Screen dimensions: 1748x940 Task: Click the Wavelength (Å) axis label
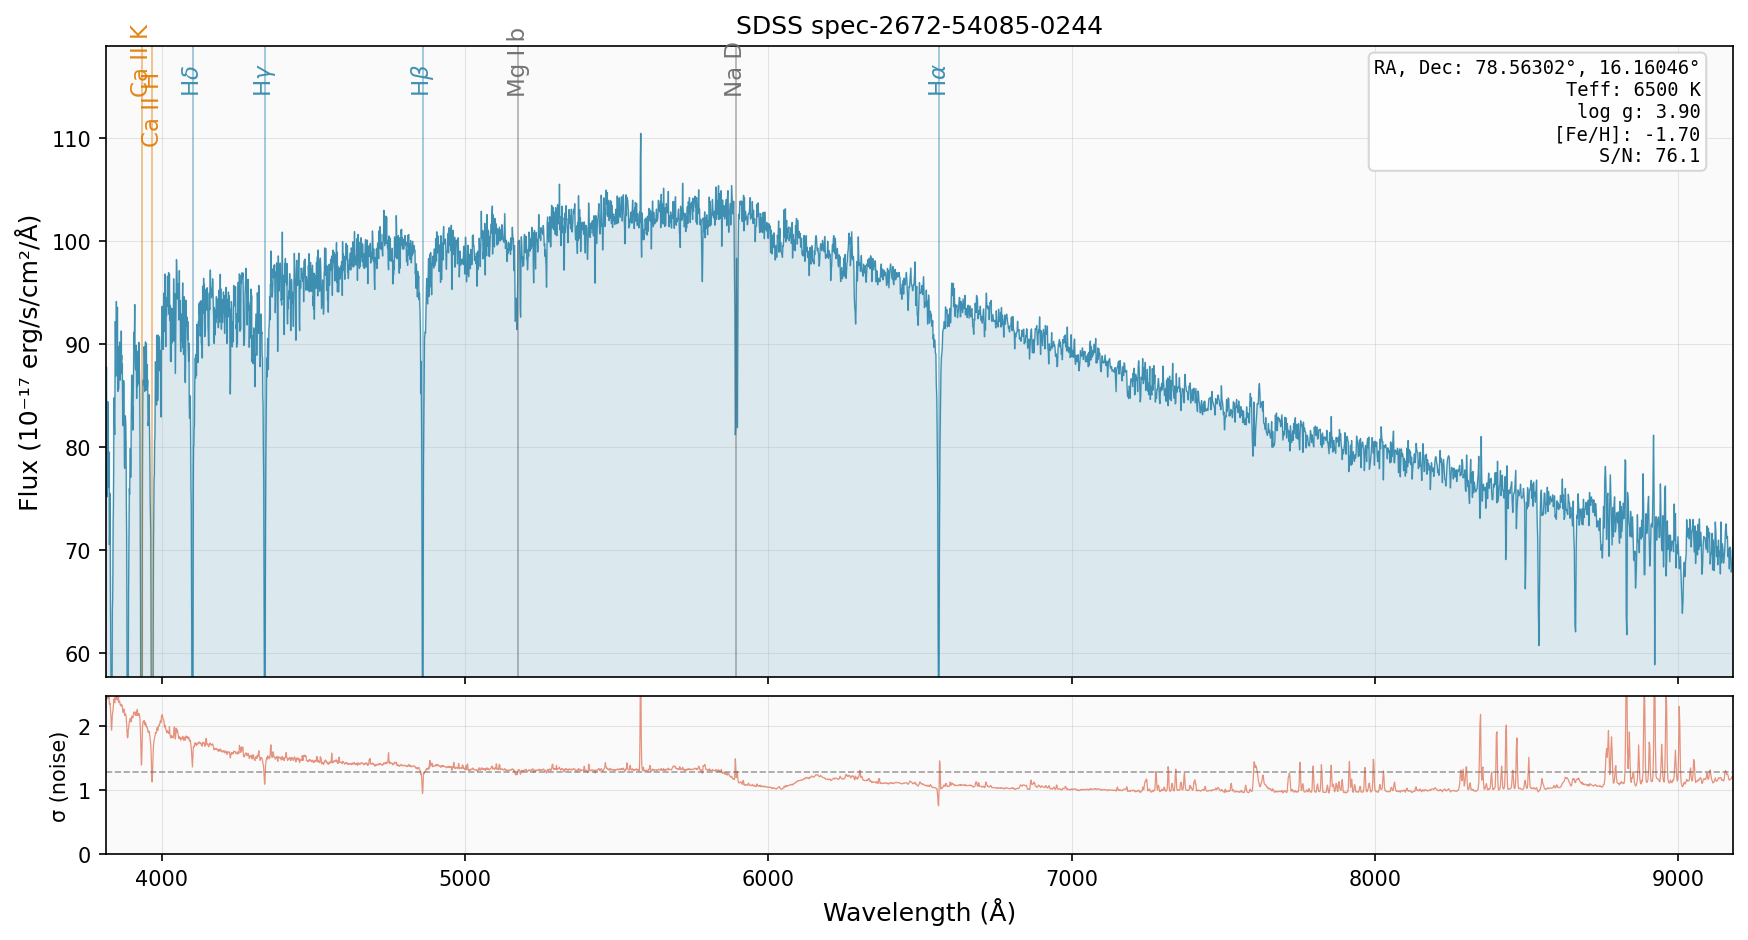918,912
